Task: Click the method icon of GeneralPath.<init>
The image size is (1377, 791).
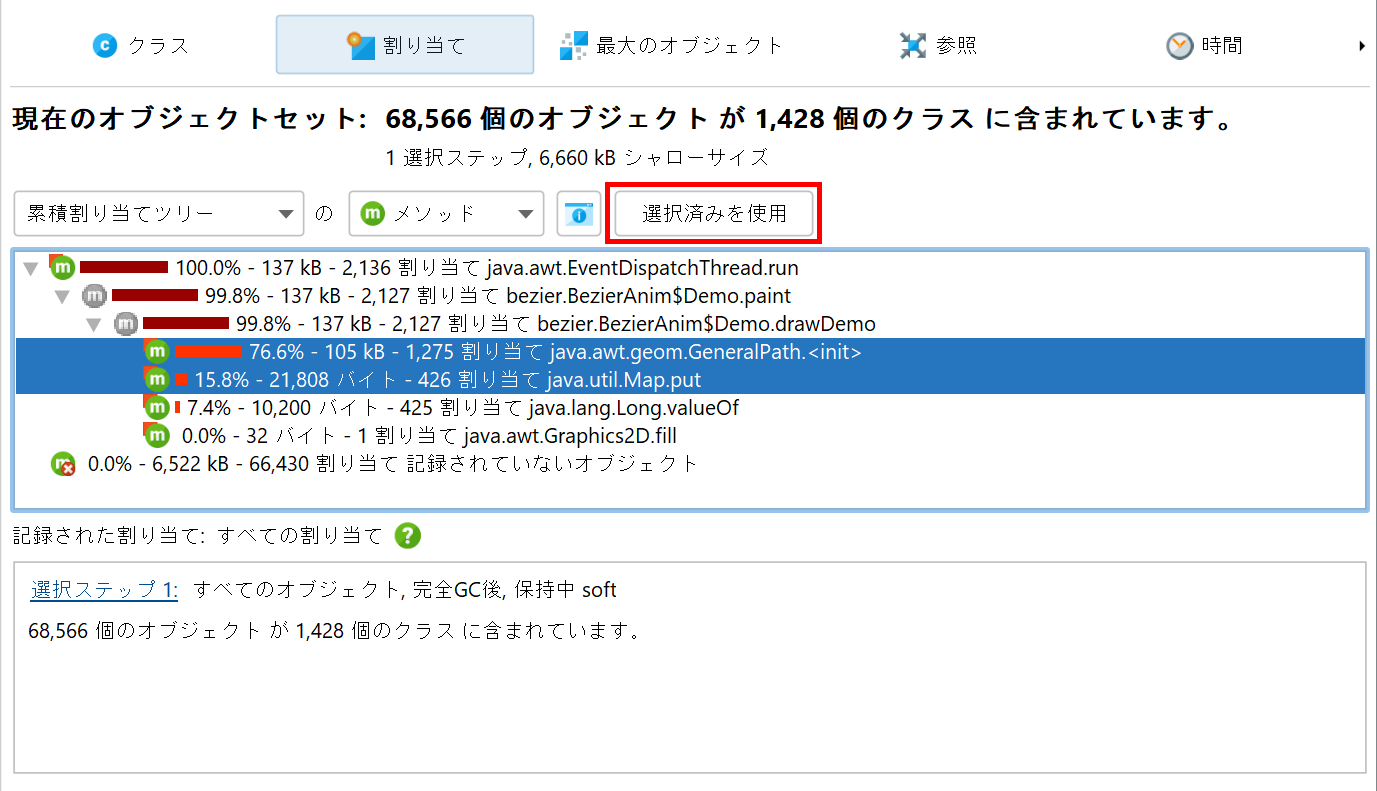Action: (x=157, y=351)
